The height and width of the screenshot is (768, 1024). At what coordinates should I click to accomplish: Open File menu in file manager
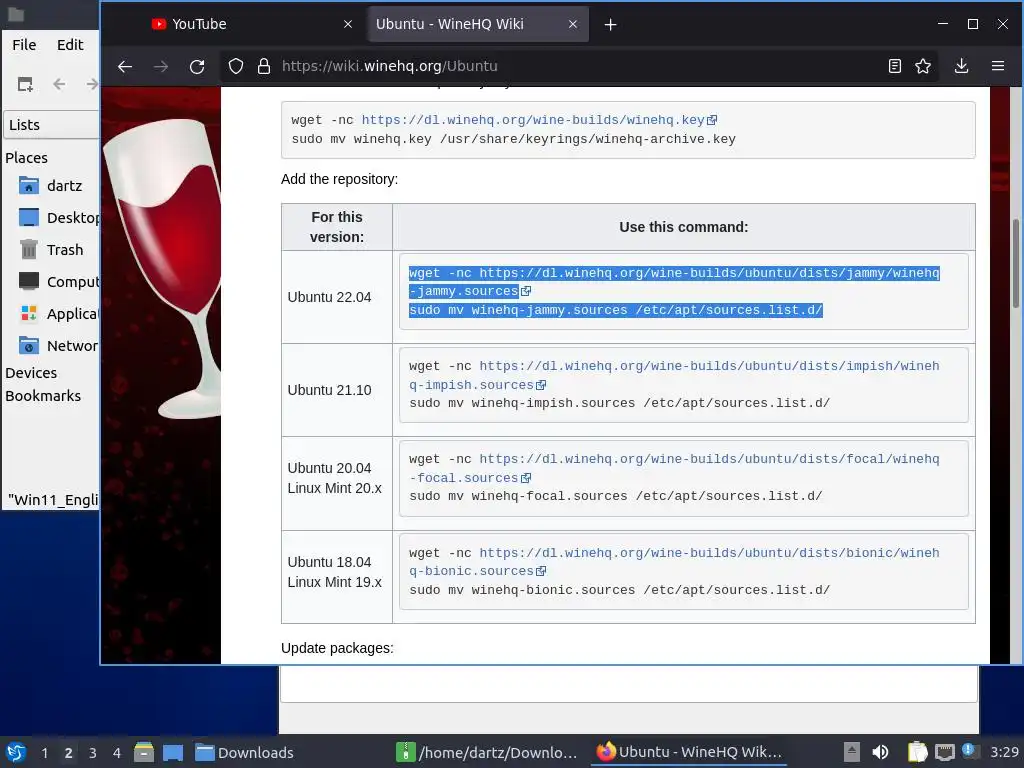[x=24, y=45]
